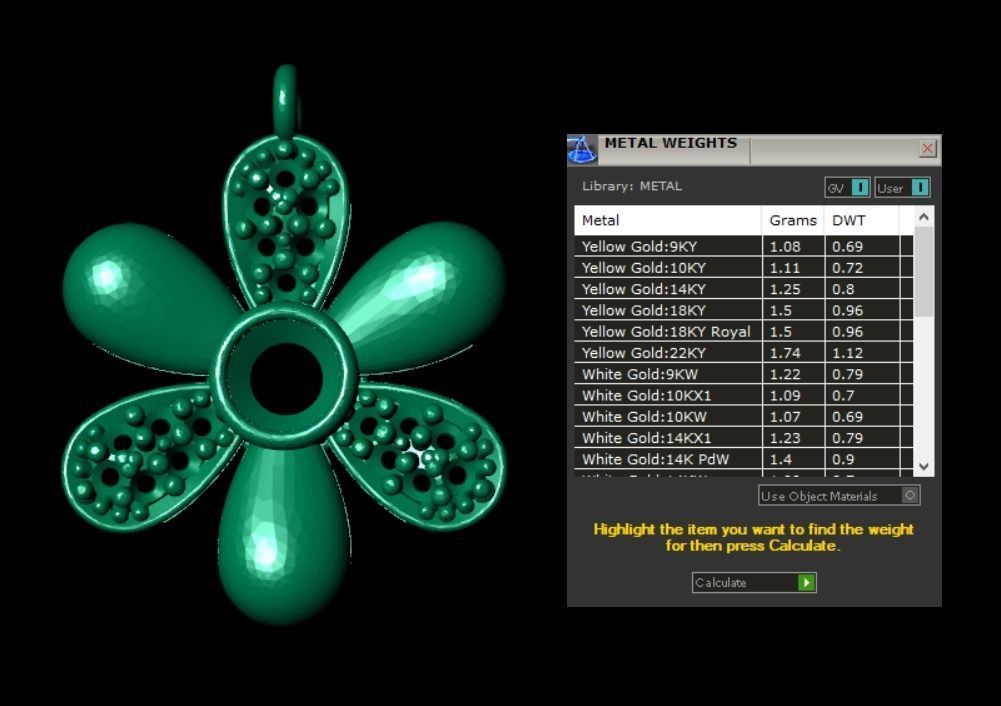Select the Yellow Gold:18KY Royal row
Viewport: 1001px width, 706px height.
[744, 331]
